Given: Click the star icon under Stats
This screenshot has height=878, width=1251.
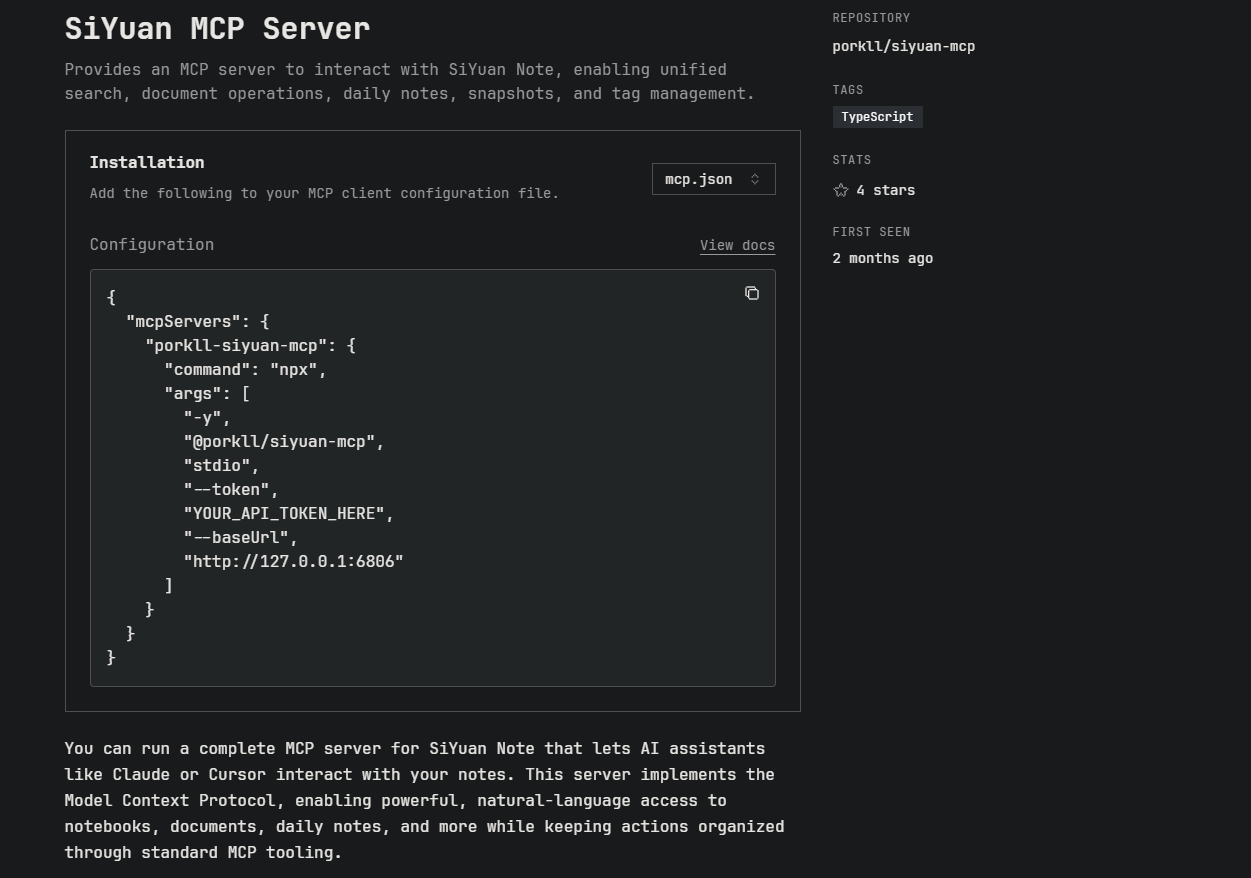Looking at the screenshot, I should click(841, 190).
